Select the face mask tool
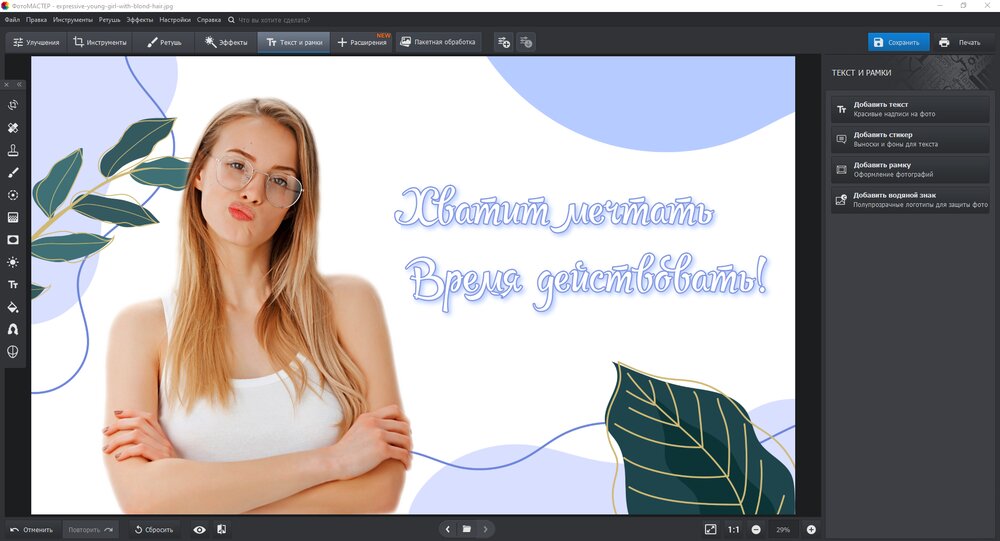The height and width of the screenshot is (541, 1000). (x=13, y=352)
